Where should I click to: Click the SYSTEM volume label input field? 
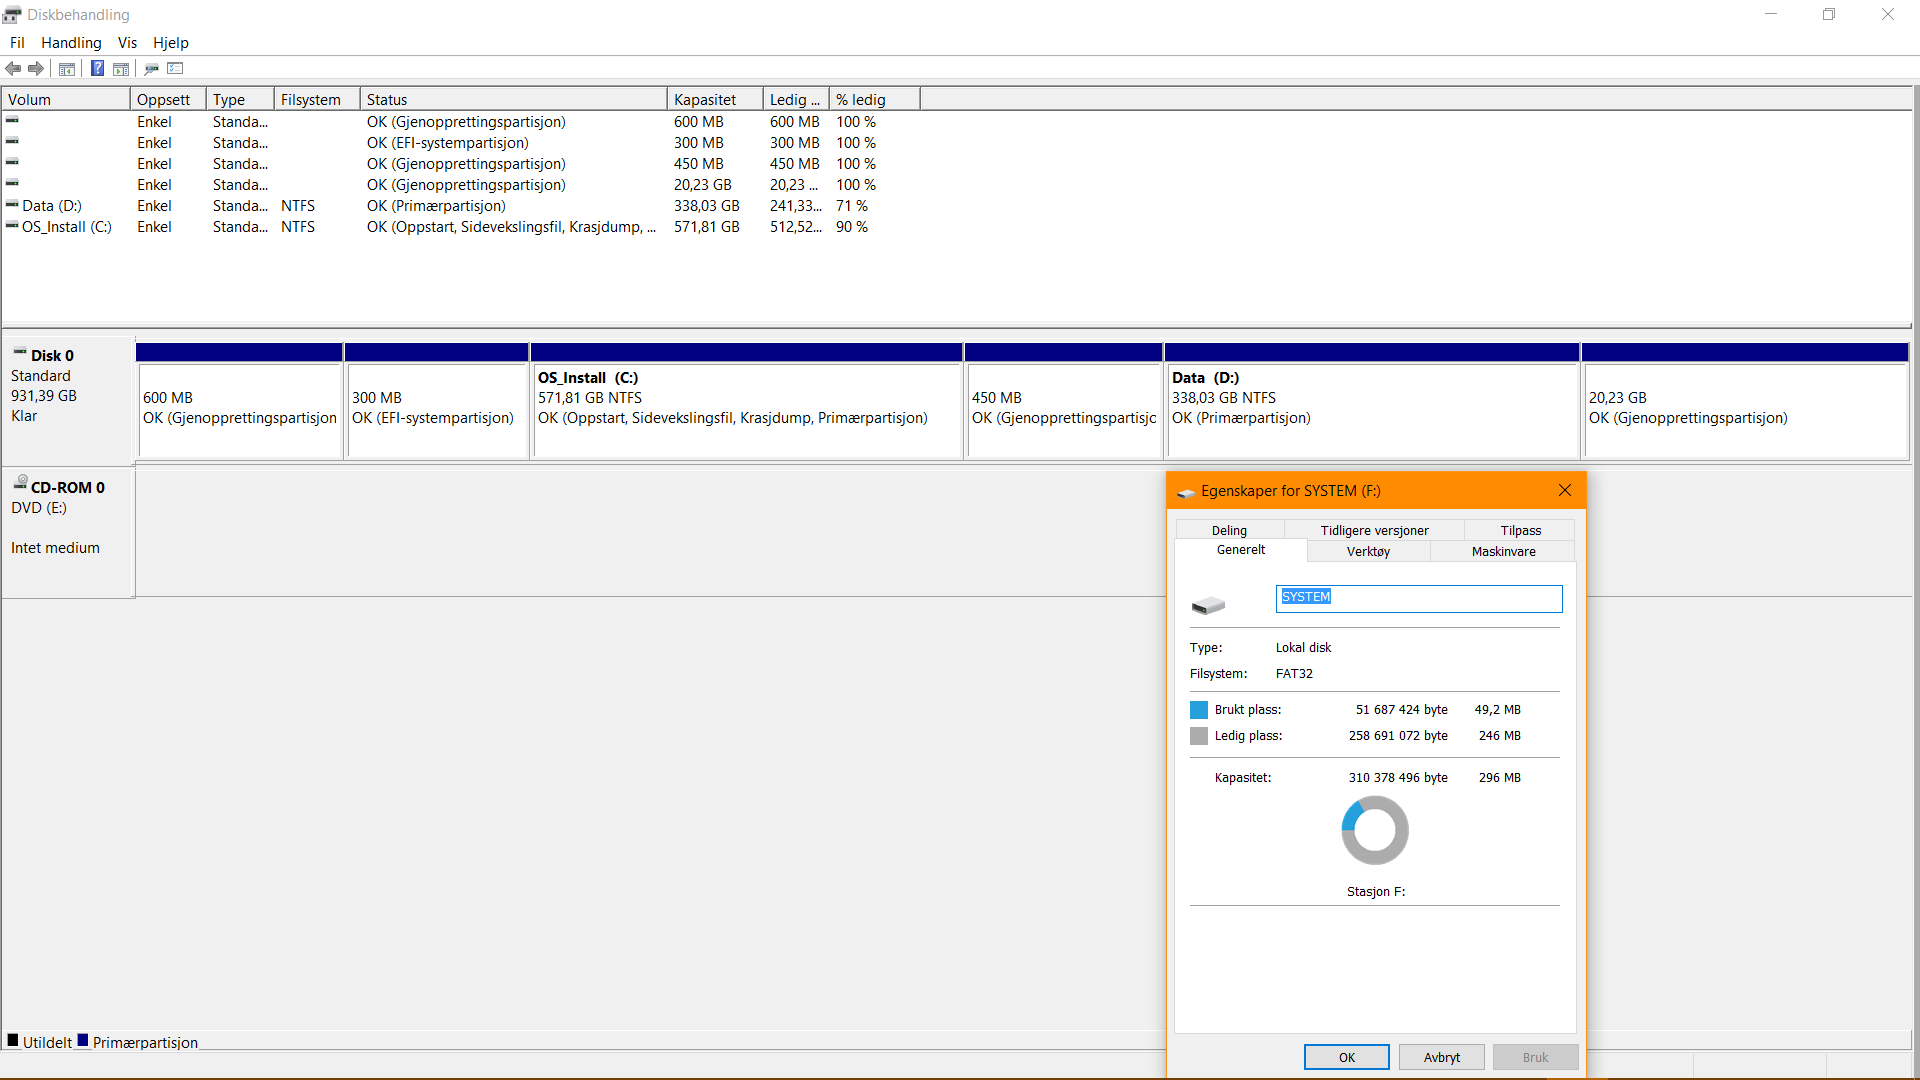tap(1419, 598)
